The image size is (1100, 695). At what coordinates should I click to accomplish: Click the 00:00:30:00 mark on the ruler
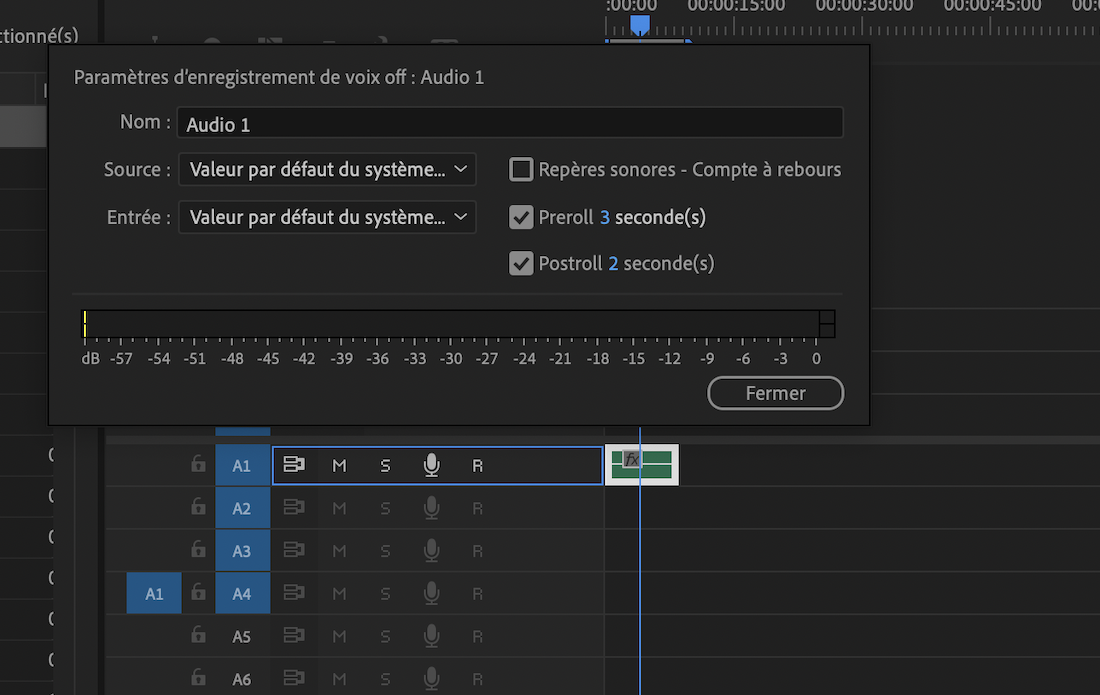864,6
